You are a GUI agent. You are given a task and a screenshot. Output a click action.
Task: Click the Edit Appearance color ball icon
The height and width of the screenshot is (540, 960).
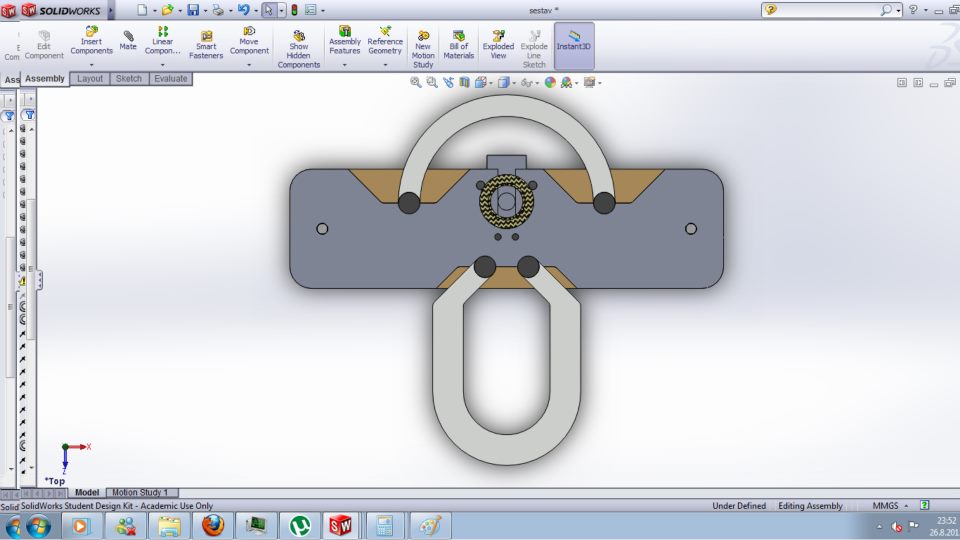[550, 83]
